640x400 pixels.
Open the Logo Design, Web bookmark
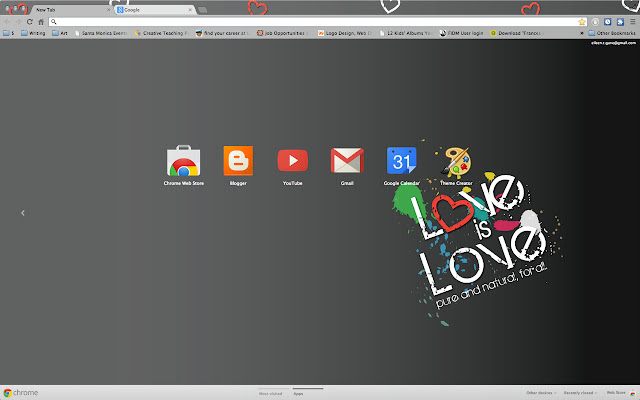pyautogui.click(x=344, y=33)
